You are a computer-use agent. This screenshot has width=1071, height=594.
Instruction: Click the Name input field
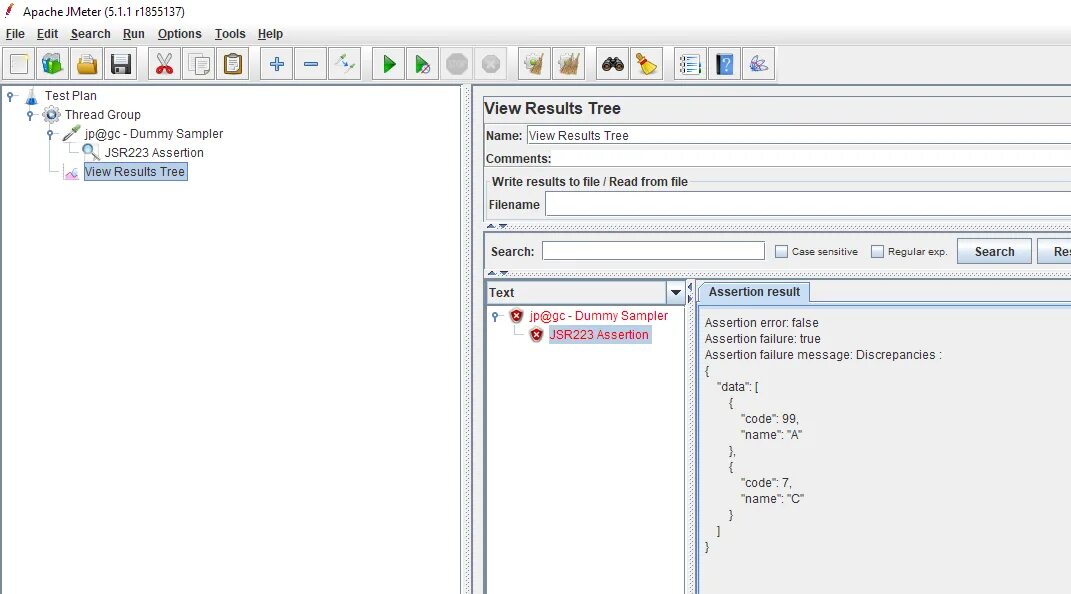point(798,135)
